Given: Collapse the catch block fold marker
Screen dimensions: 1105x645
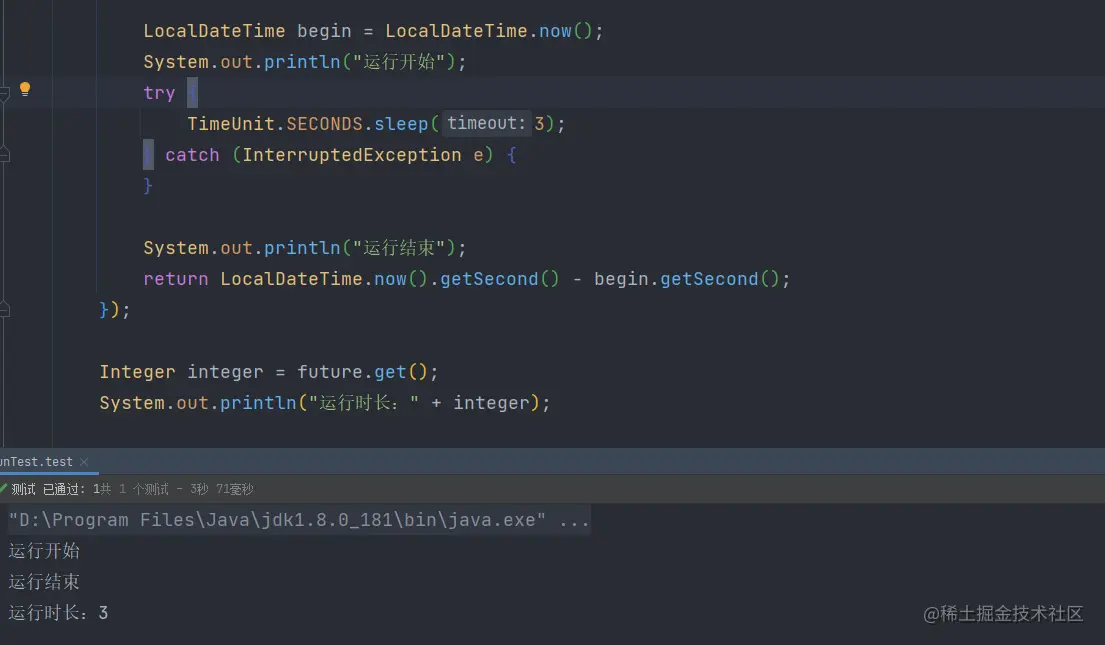Looking at the screenshot, I should pyautogui.click(x=4, y=154).
